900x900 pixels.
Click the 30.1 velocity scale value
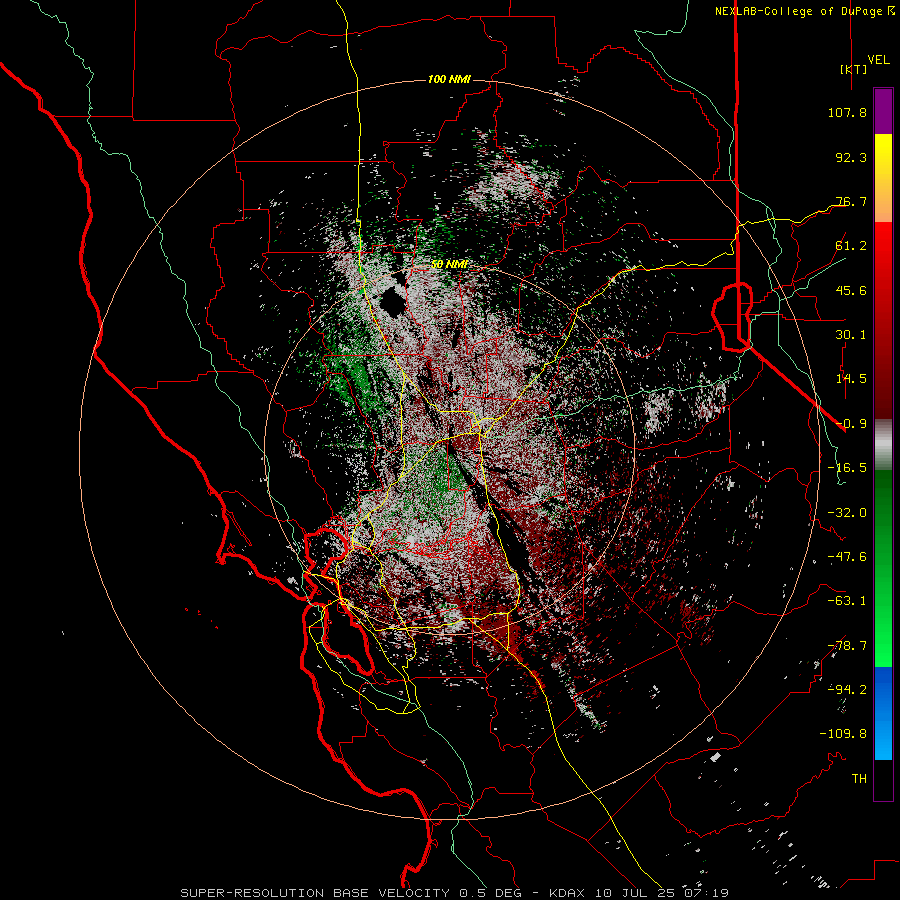[x=851, y=335]
